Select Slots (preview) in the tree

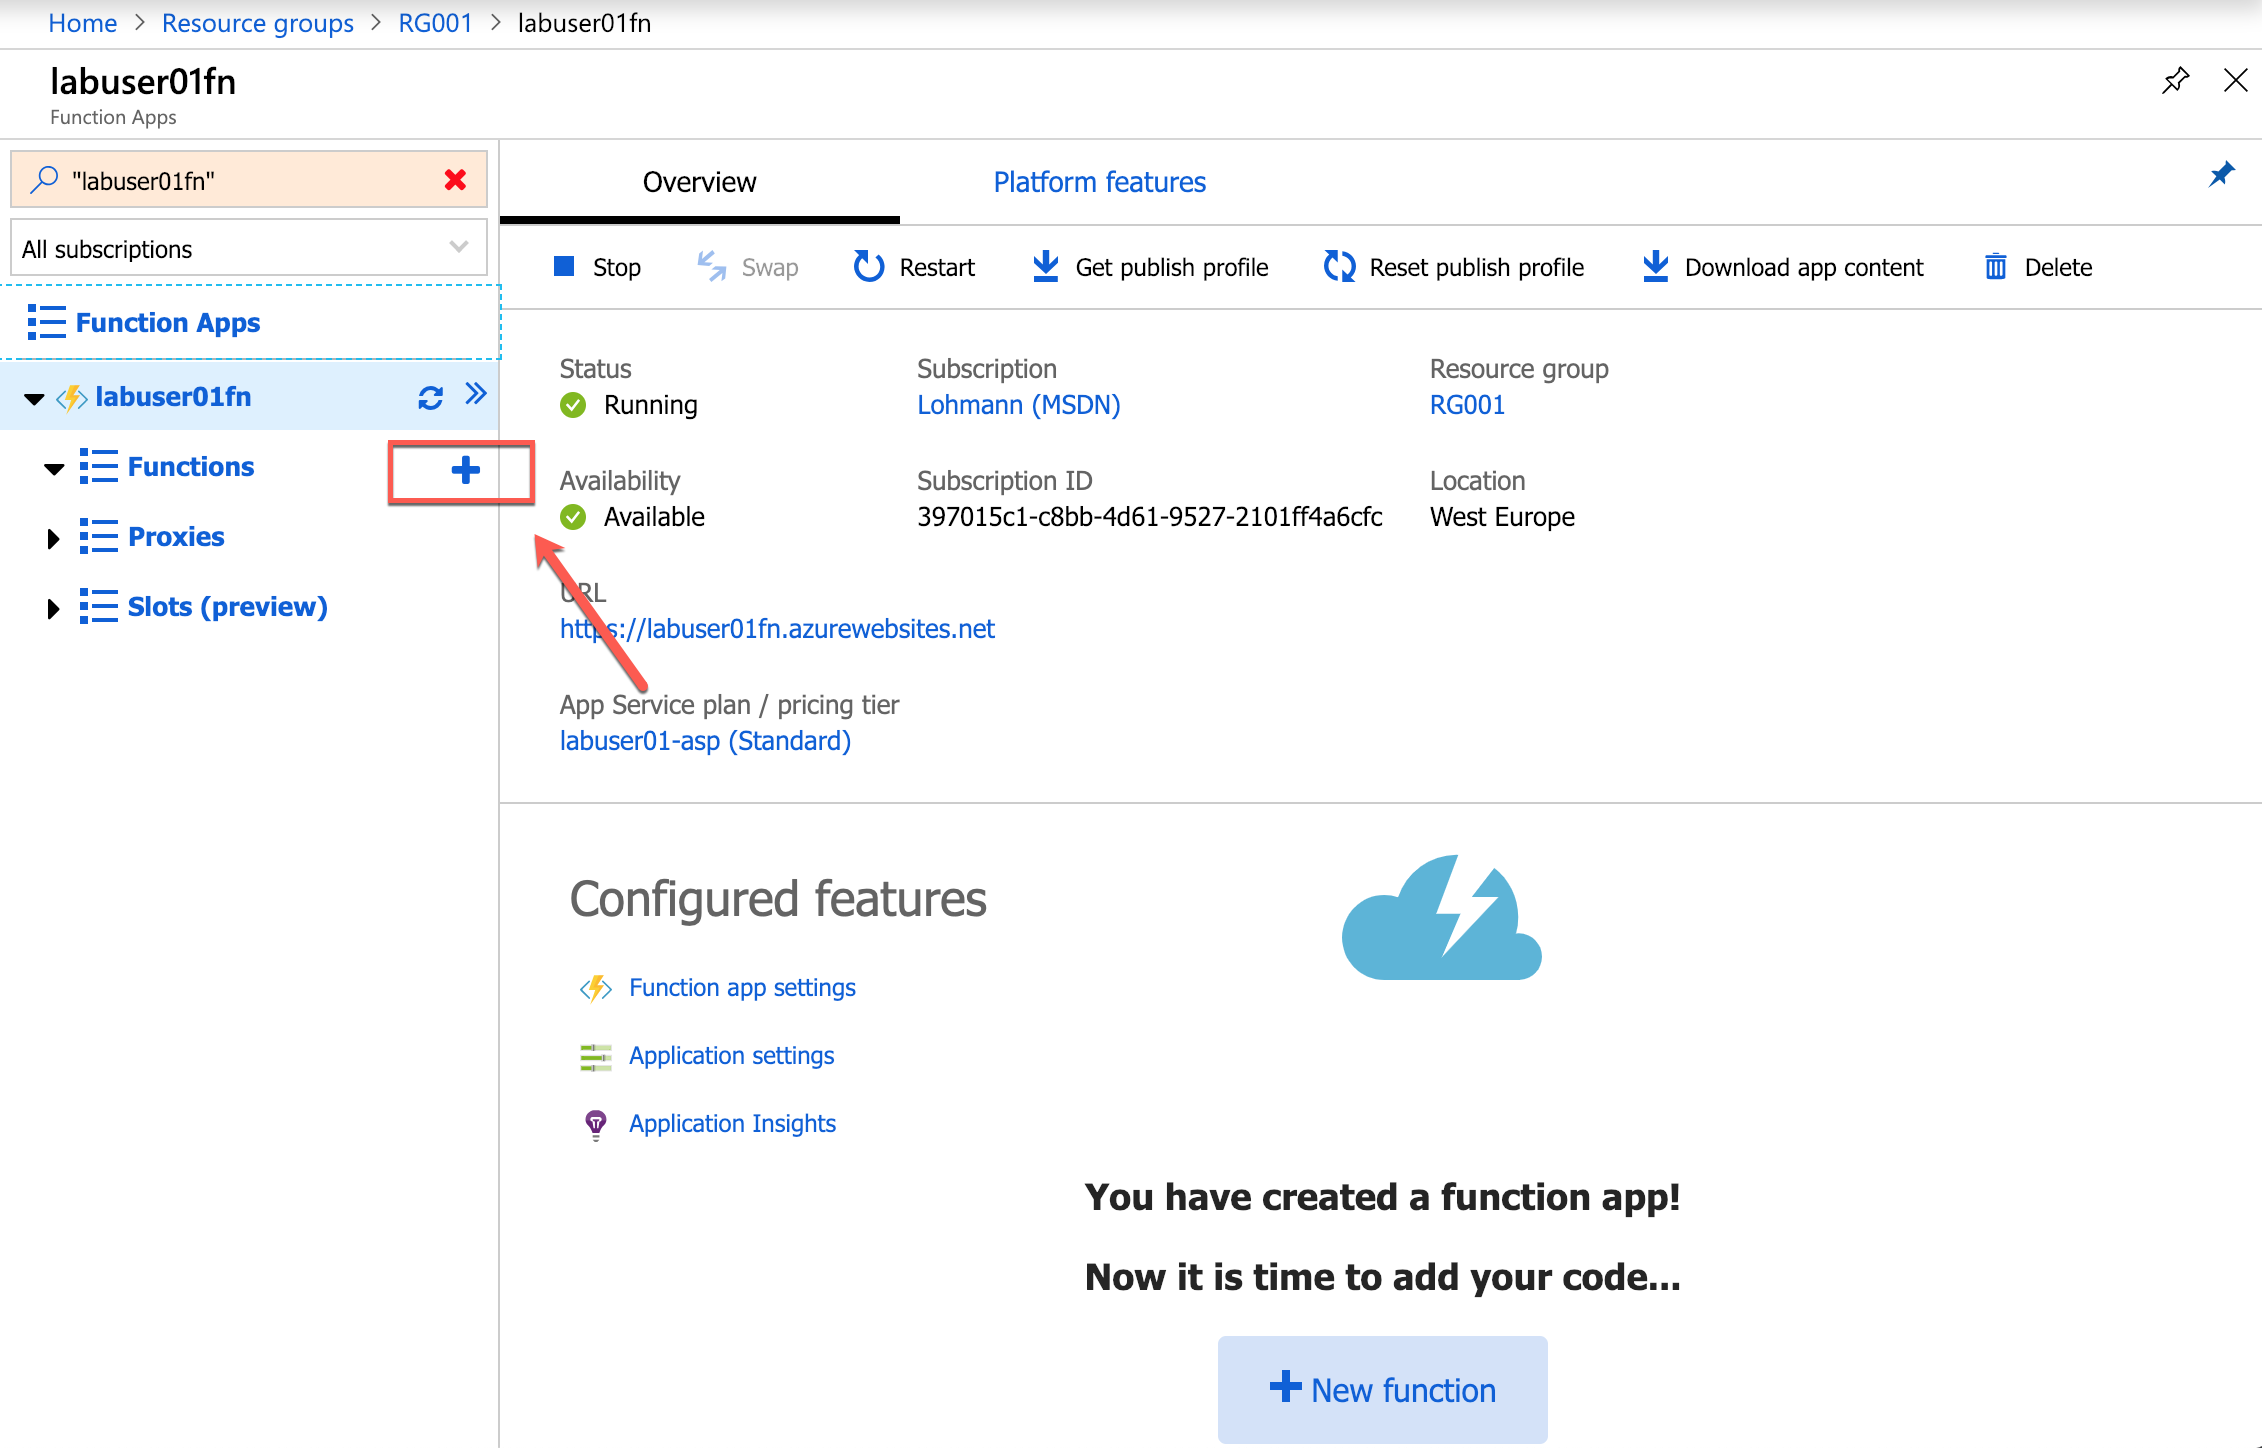click(x=227, y=607)
